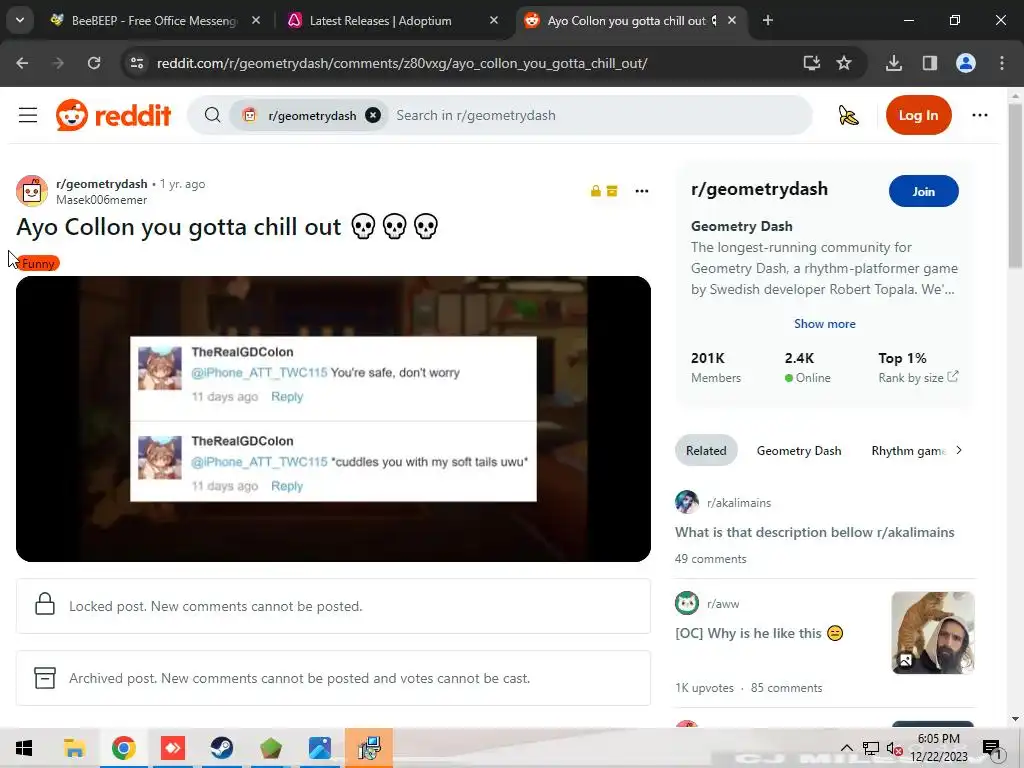The width and height of the screenshot is (1024, 768).
Task: Close the Adoptium tab
Action: point(494,21)
